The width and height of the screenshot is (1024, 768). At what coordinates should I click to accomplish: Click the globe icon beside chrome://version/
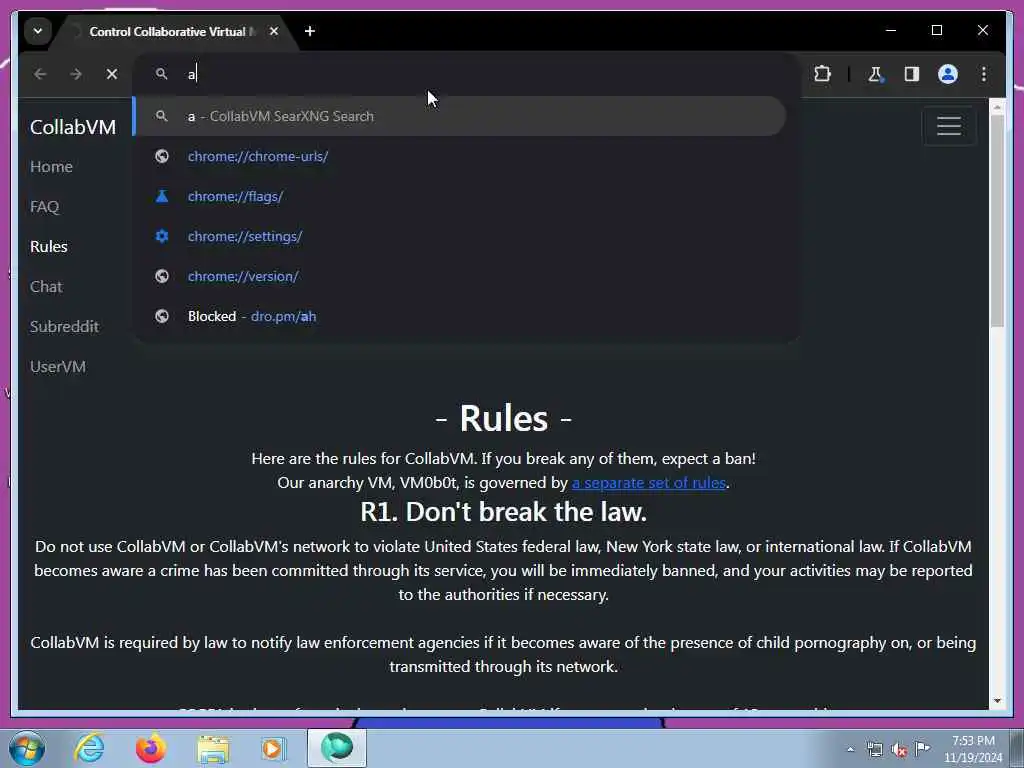162,276
